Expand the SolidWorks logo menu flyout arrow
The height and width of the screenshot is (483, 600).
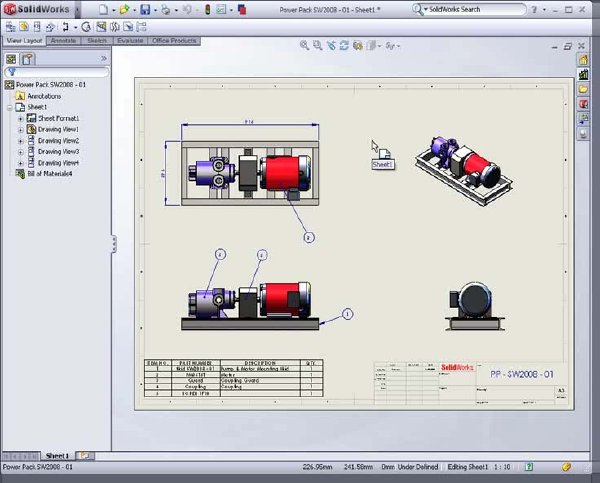click(x=77, y=10)
